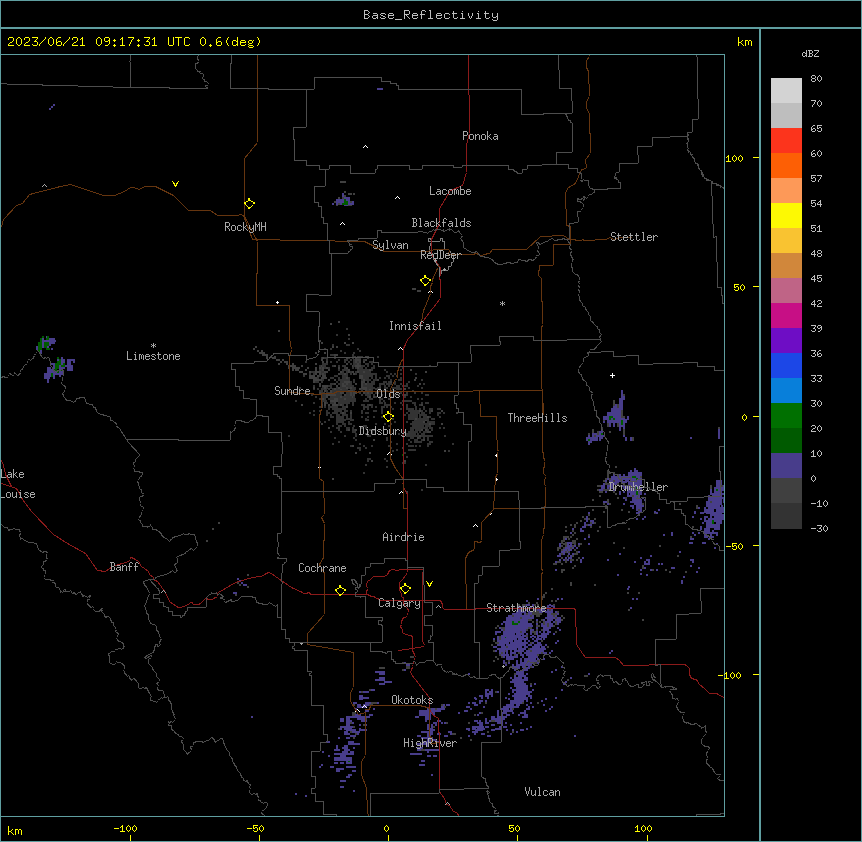Click the dBZ legend heading
The width and height of the screenshot is (862, 842).
tap(810, 53)
